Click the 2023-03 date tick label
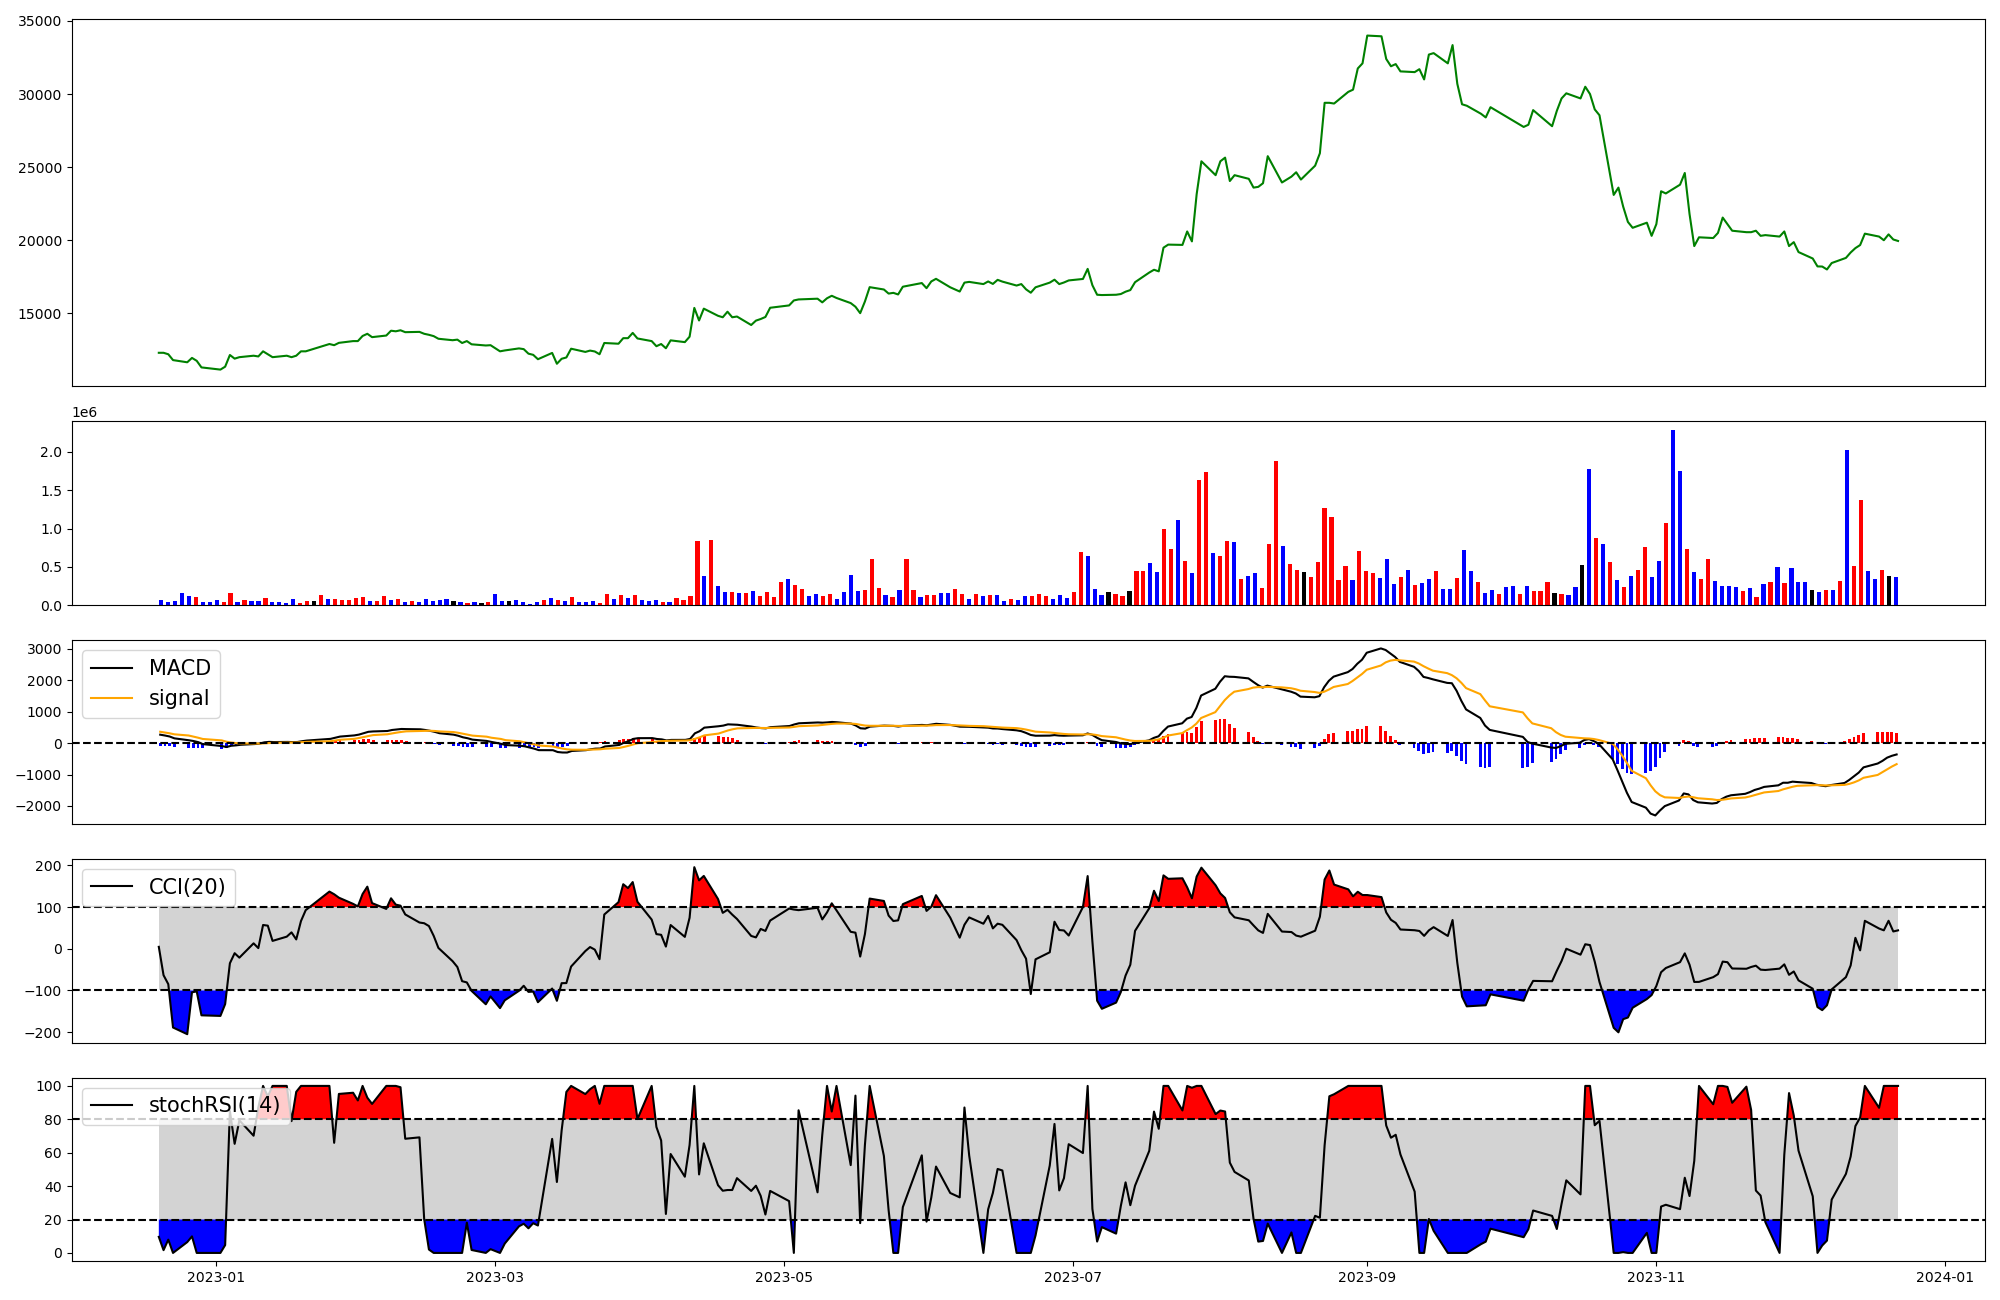This screenshot has height=1300, width=2000. [495, 1277]
